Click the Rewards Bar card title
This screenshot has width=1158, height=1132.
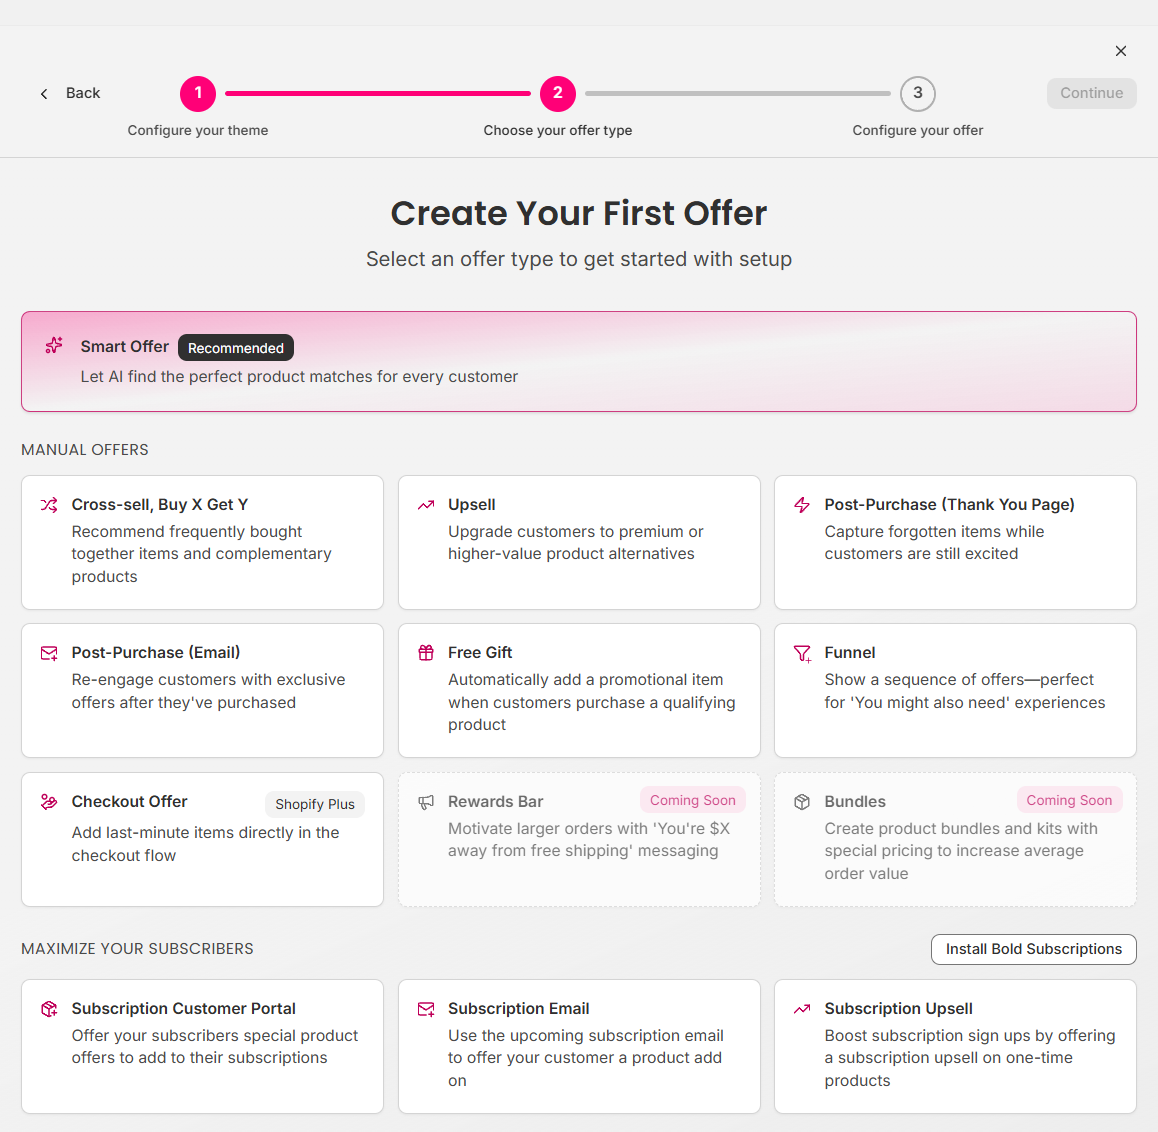click(x=496, y=801)
